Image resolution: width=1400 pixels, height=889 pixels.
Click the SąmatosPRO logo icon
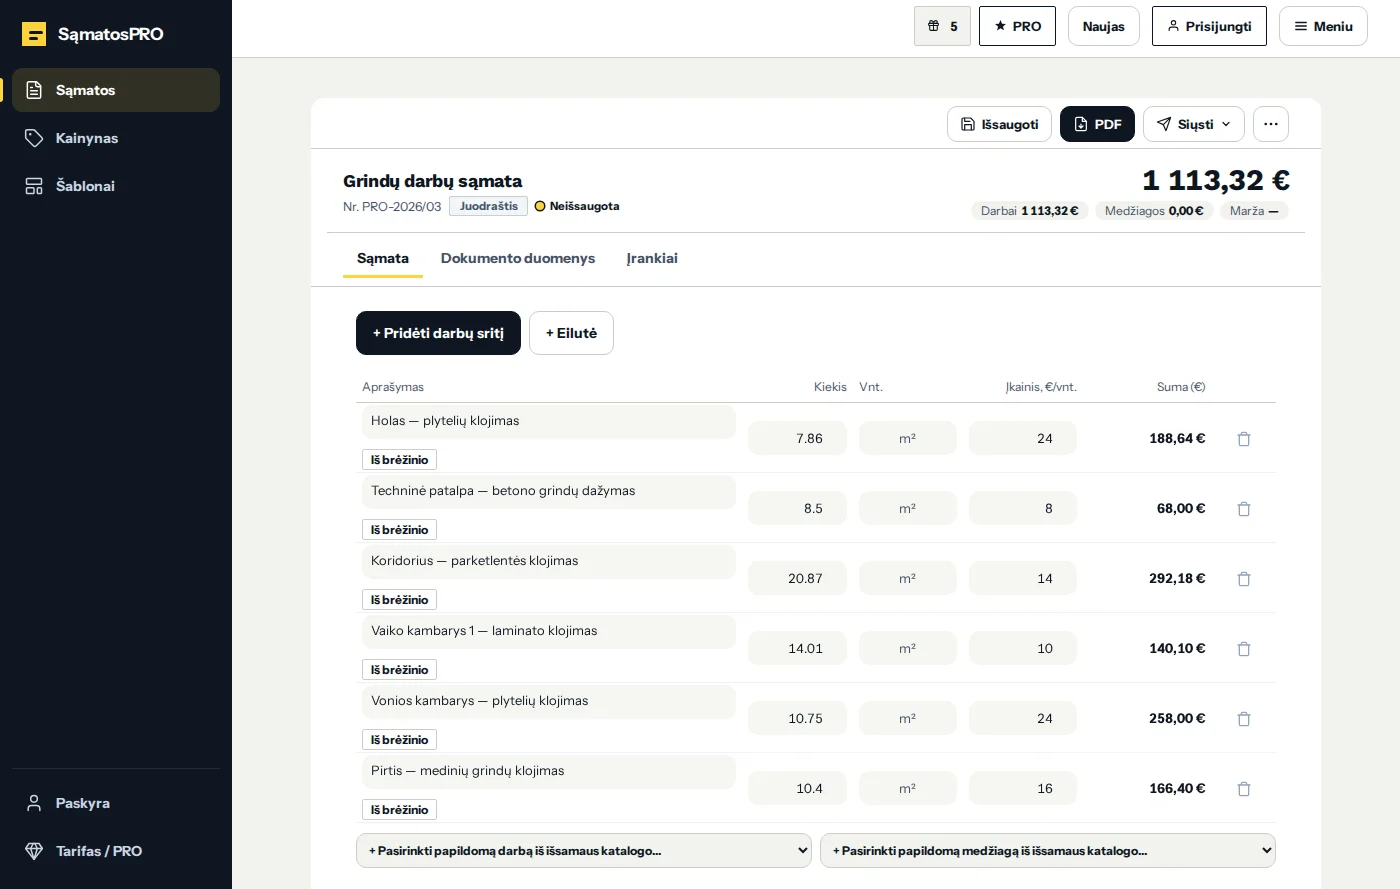tap(34, 34)
